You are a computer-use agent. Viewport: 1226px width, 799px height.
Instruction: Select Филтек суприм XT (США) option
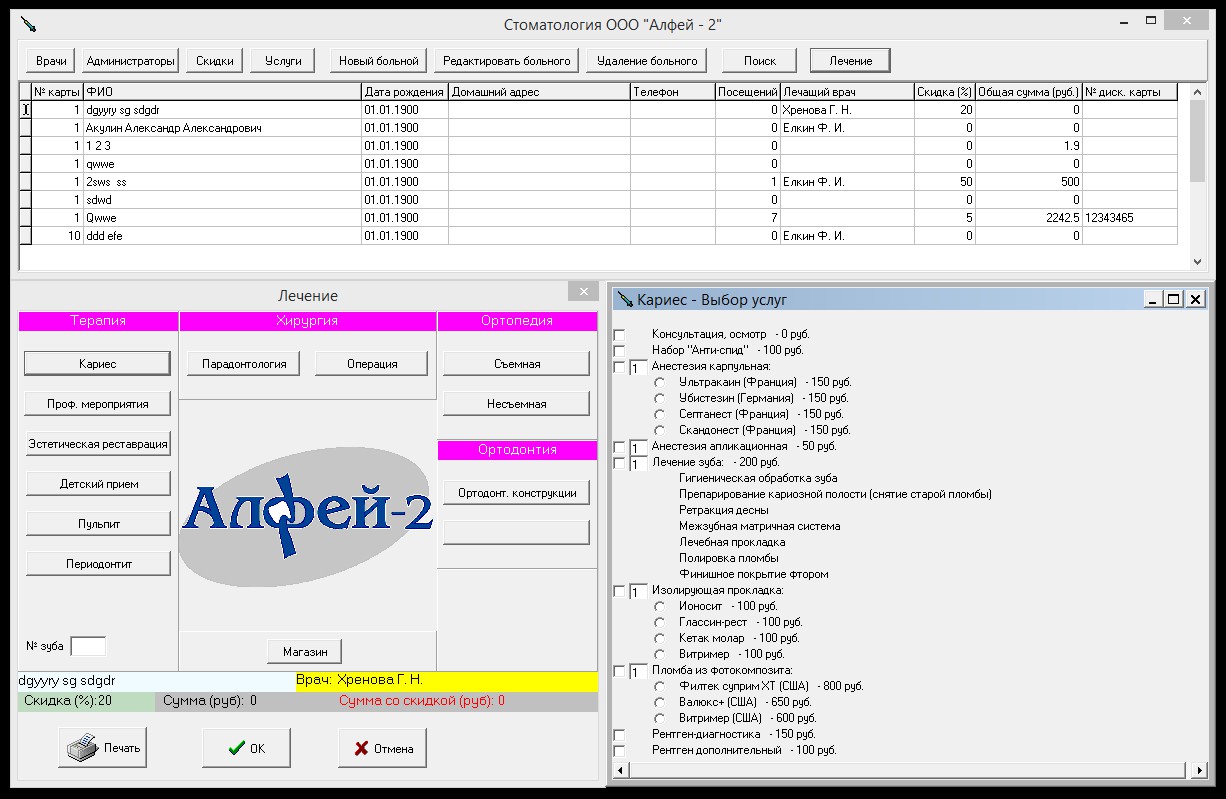click(659, 687)
